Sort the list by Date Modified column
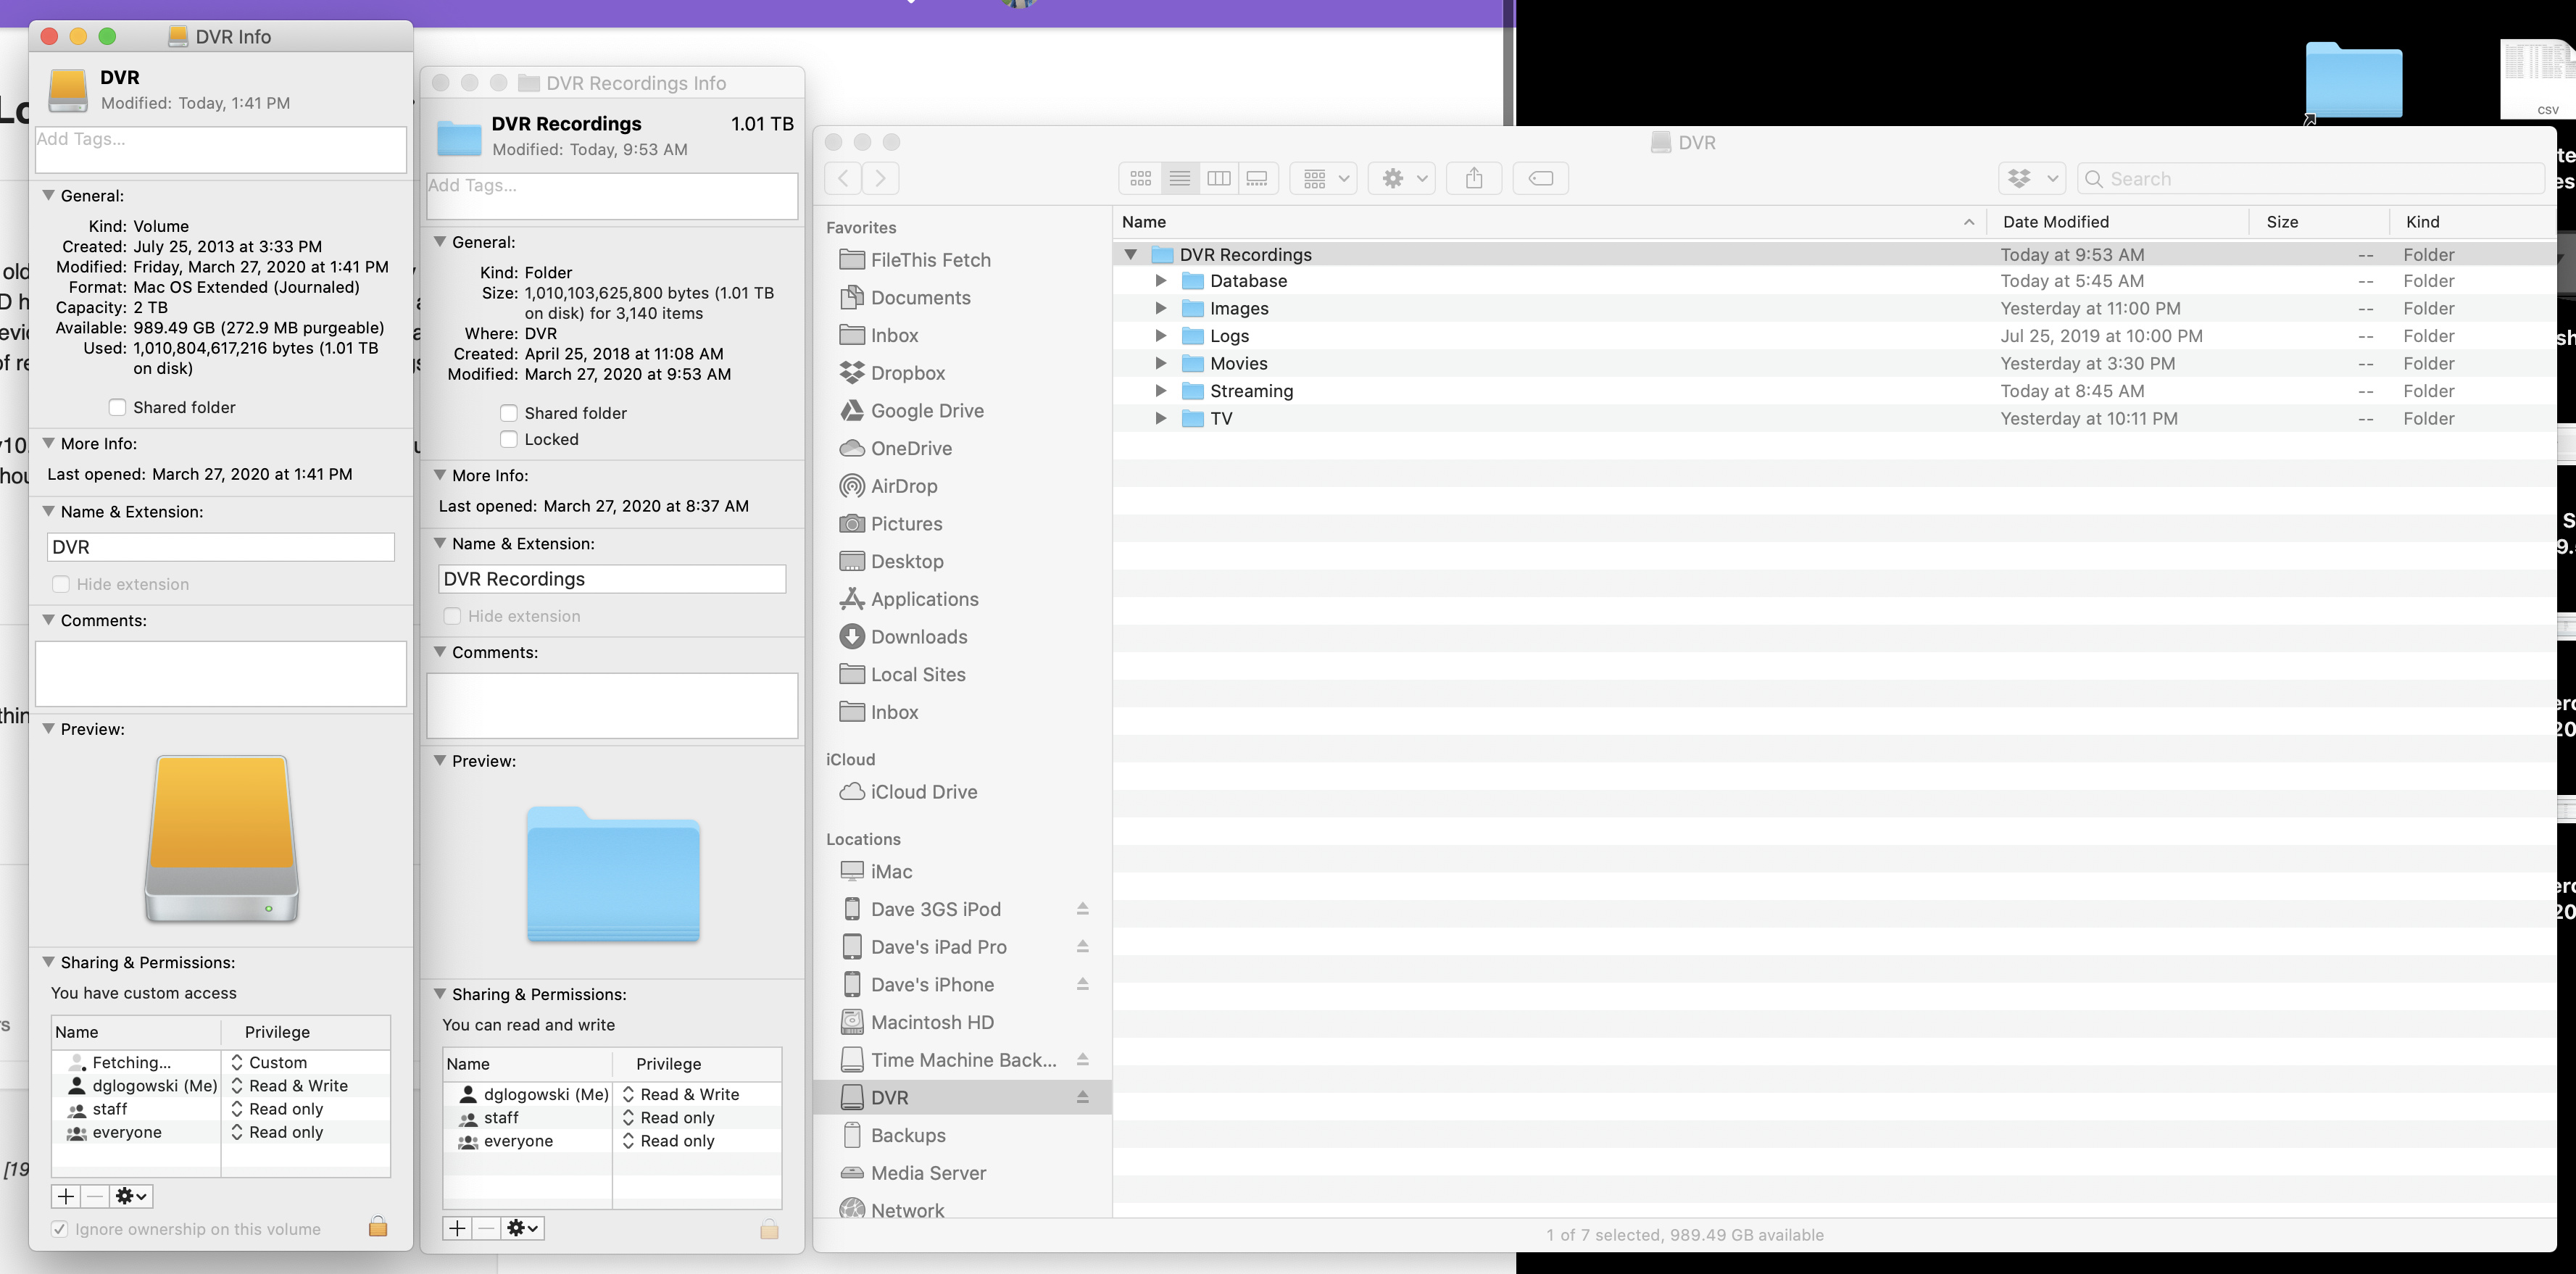 pos(2055,222)
